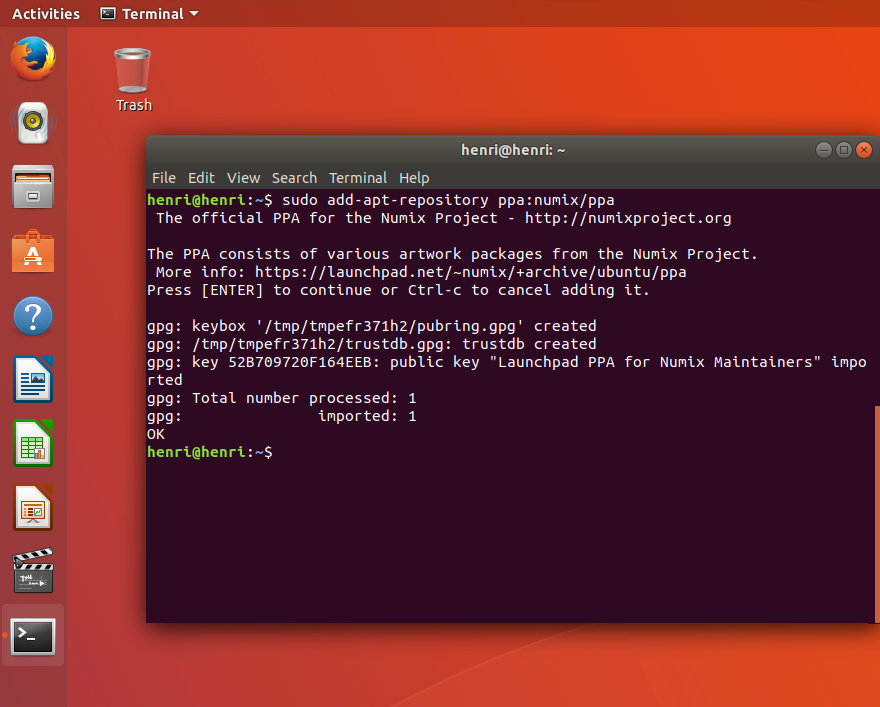
Task: Click the 'Total number processed: 1' line
Action: (282, 398)
